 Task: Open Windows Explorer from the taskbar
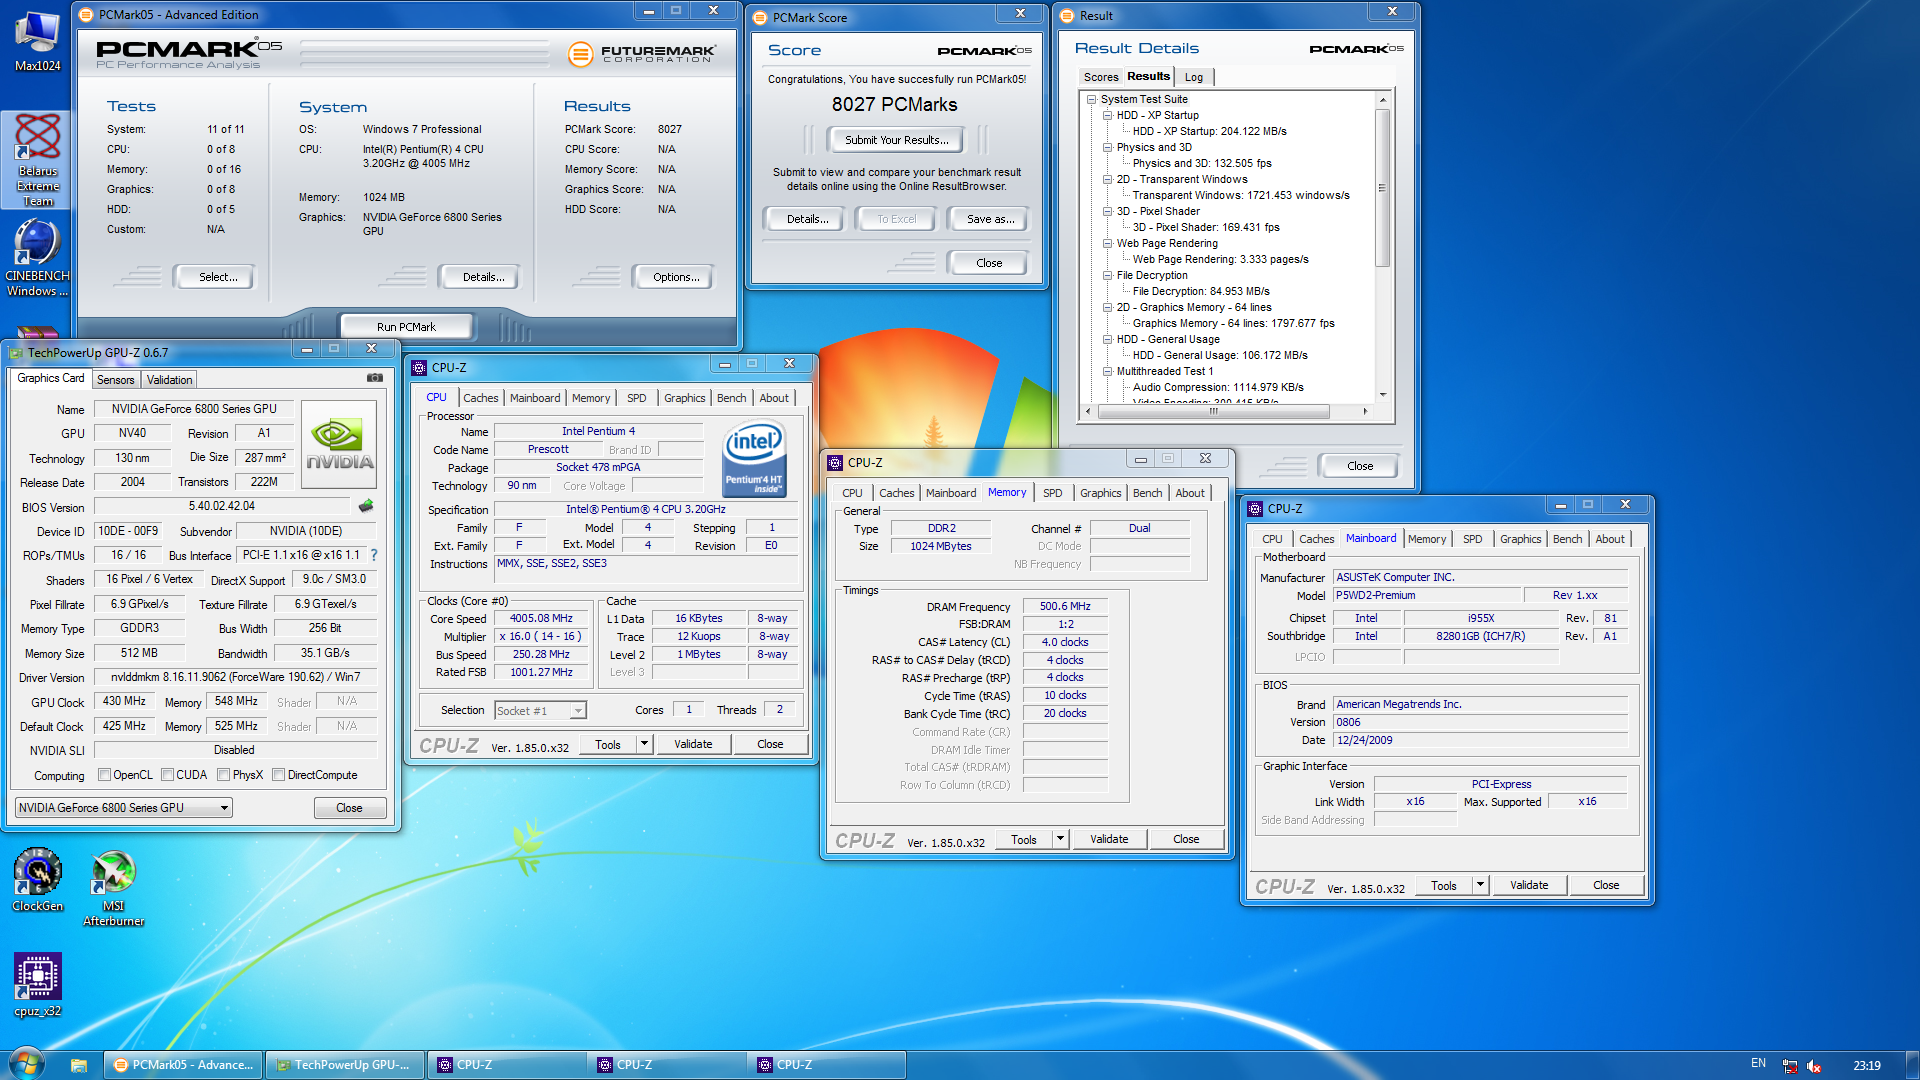pyautogui.click(x=79, y=1065)
